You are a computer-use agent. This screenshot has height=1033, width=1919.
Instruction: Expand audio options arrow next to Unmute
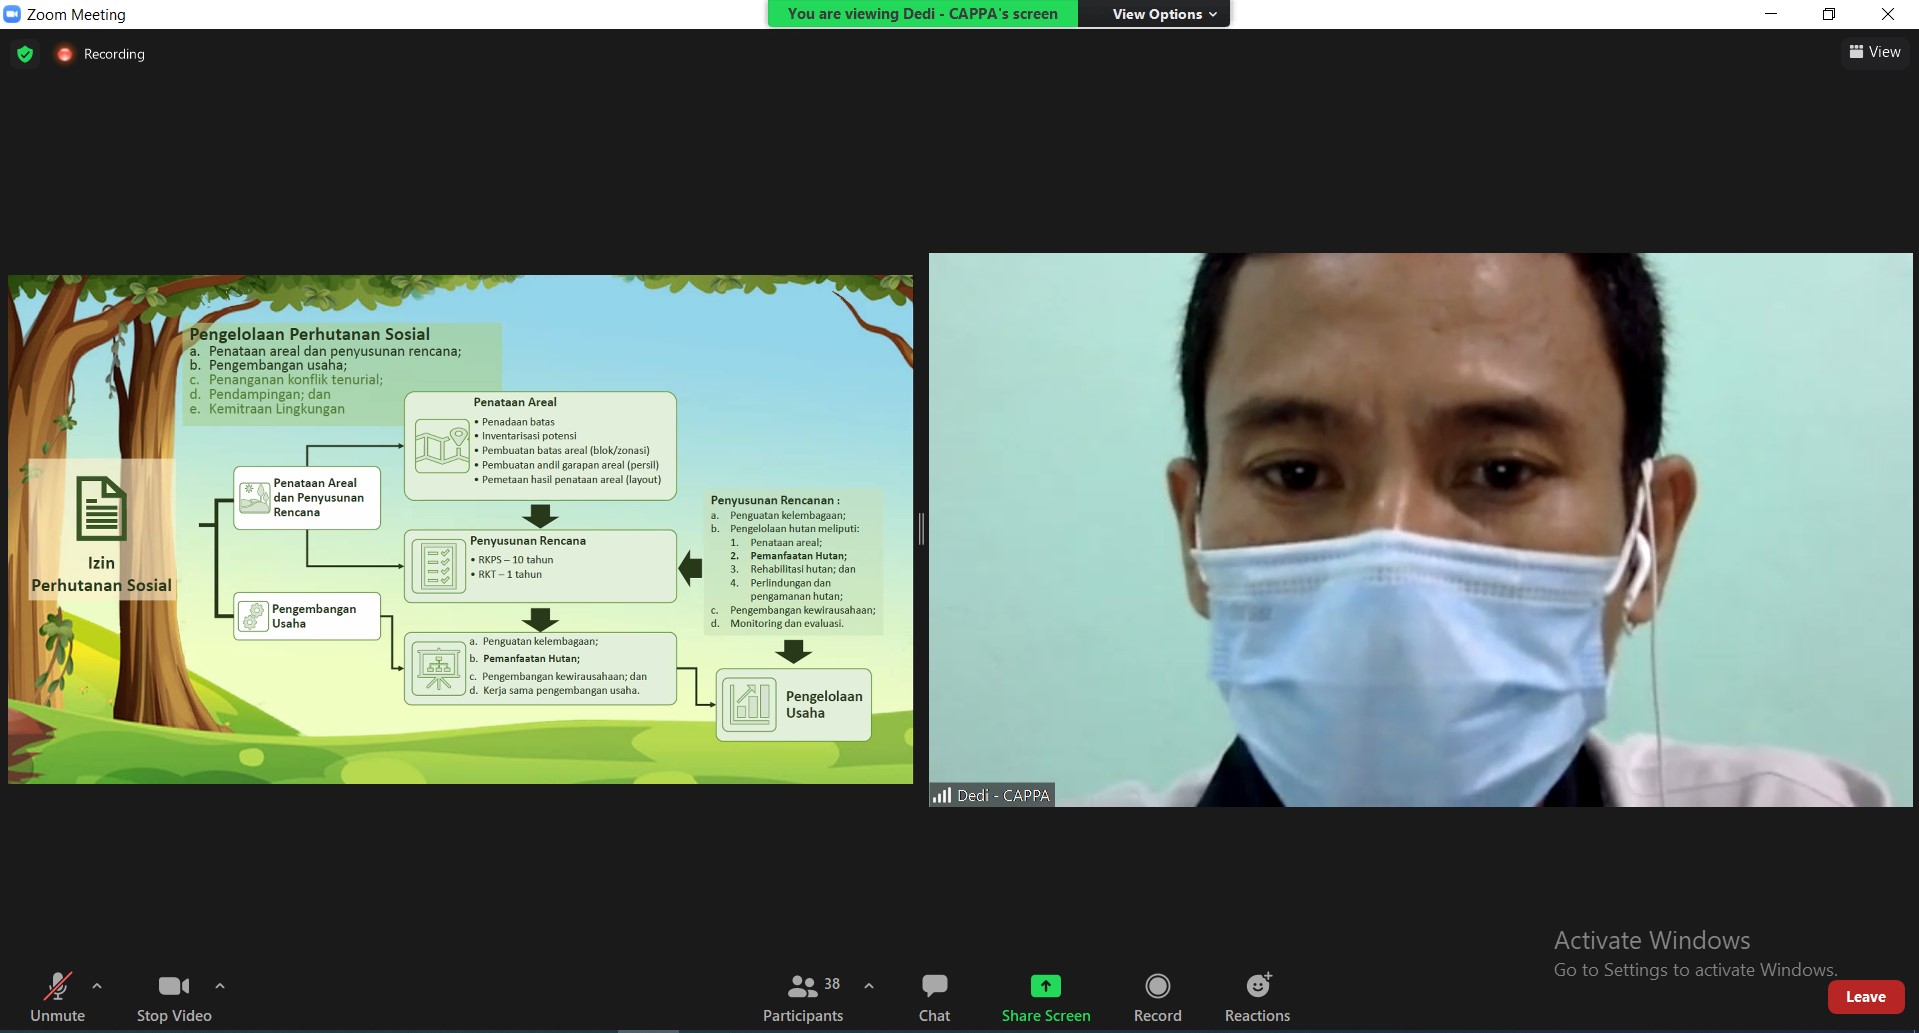pos(97,986)
